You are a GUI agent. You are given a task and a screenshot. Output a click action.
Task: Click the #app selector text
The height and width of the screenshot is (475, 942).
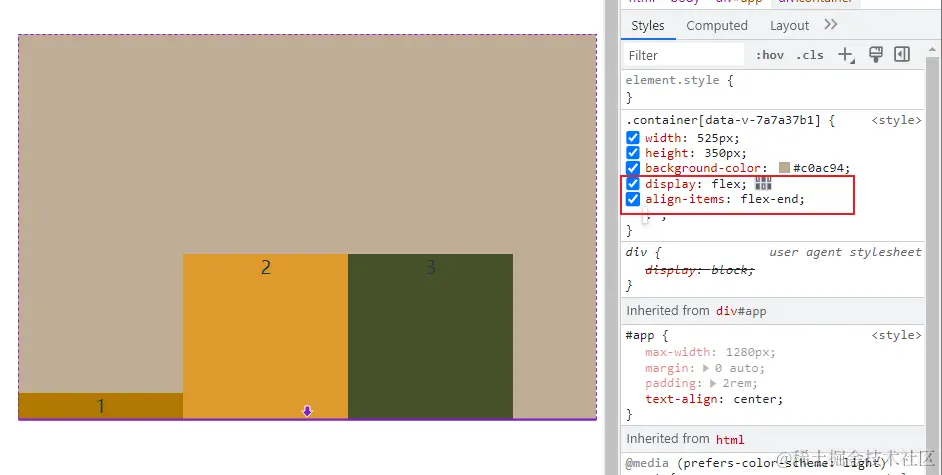640,335
